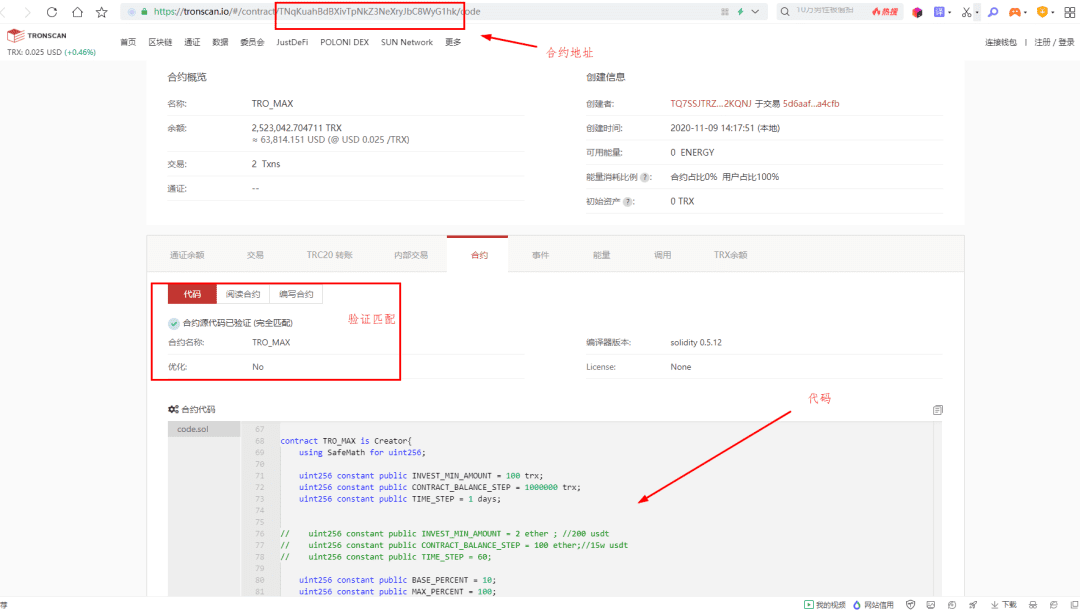Click the code editor vertical scrollbar
The width and height of the screenshot is (1080, 612).
[x=937, y=509]
